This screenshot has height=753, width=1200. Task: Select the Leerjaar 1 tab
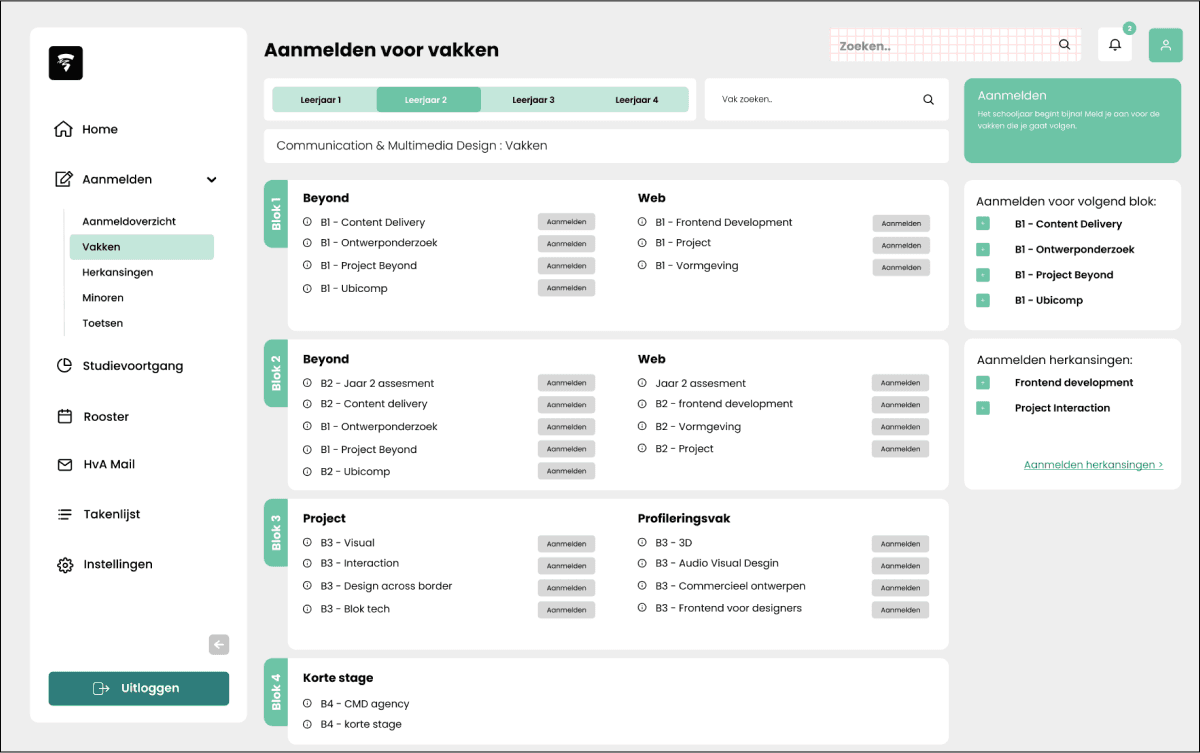pos(321,100)
